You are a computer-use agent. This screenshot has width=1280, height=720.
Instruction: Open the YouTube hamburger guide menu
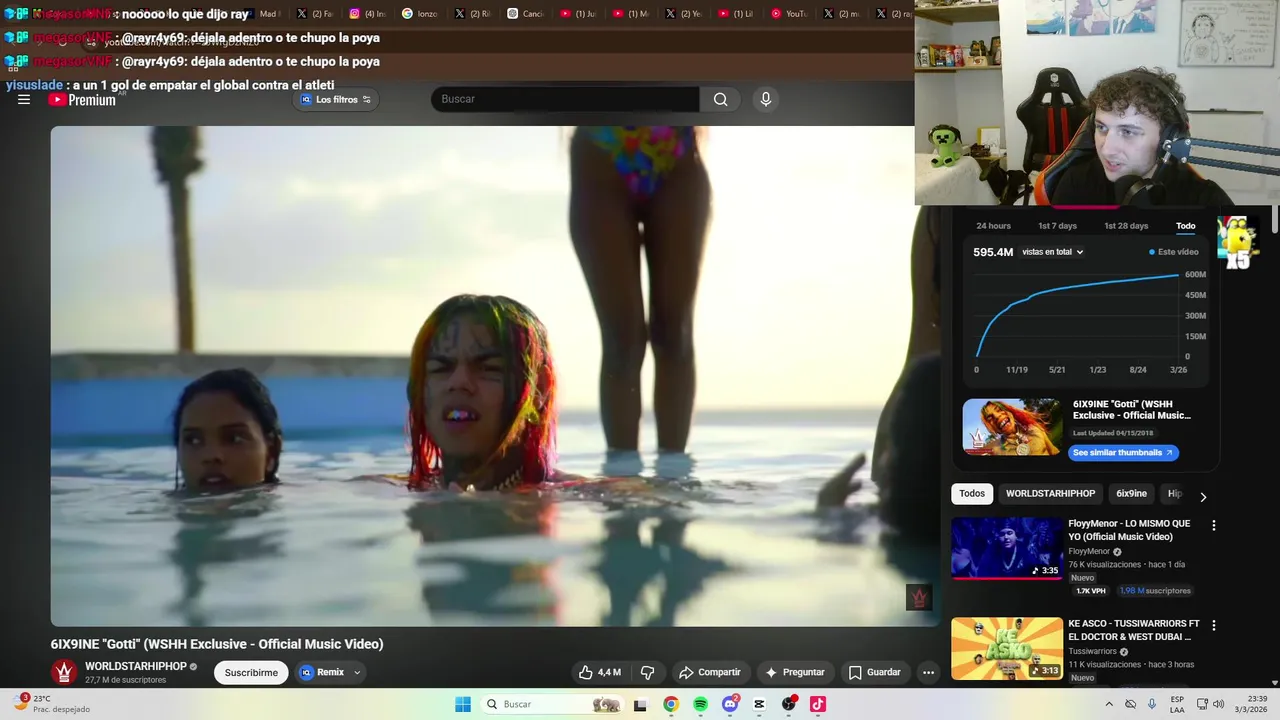[x=24, y=99]
